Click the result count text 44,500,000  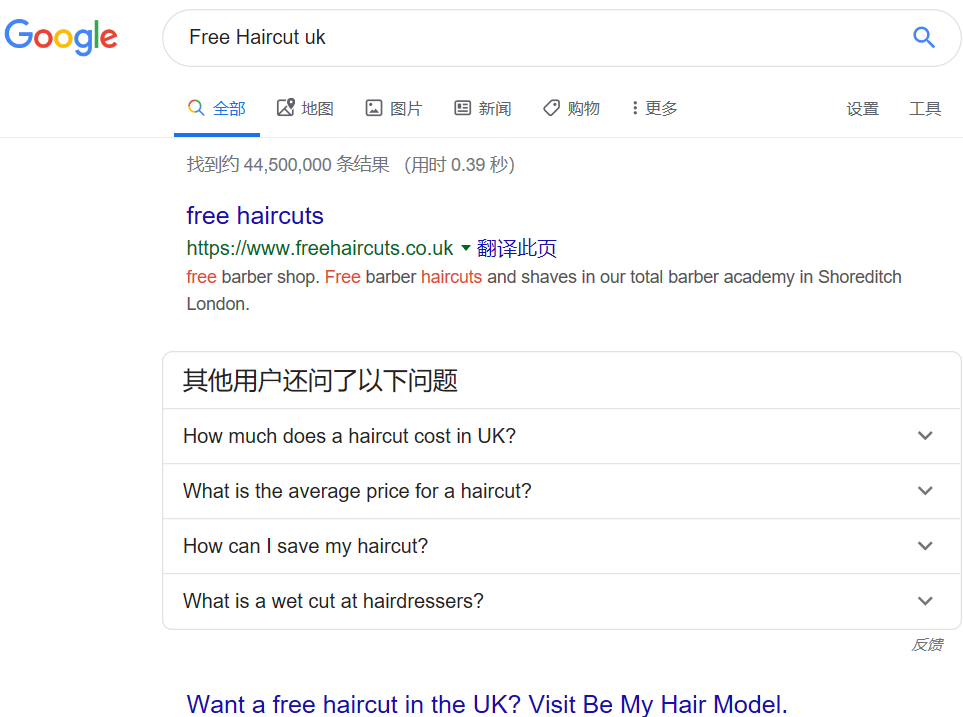tap(287, 165)
